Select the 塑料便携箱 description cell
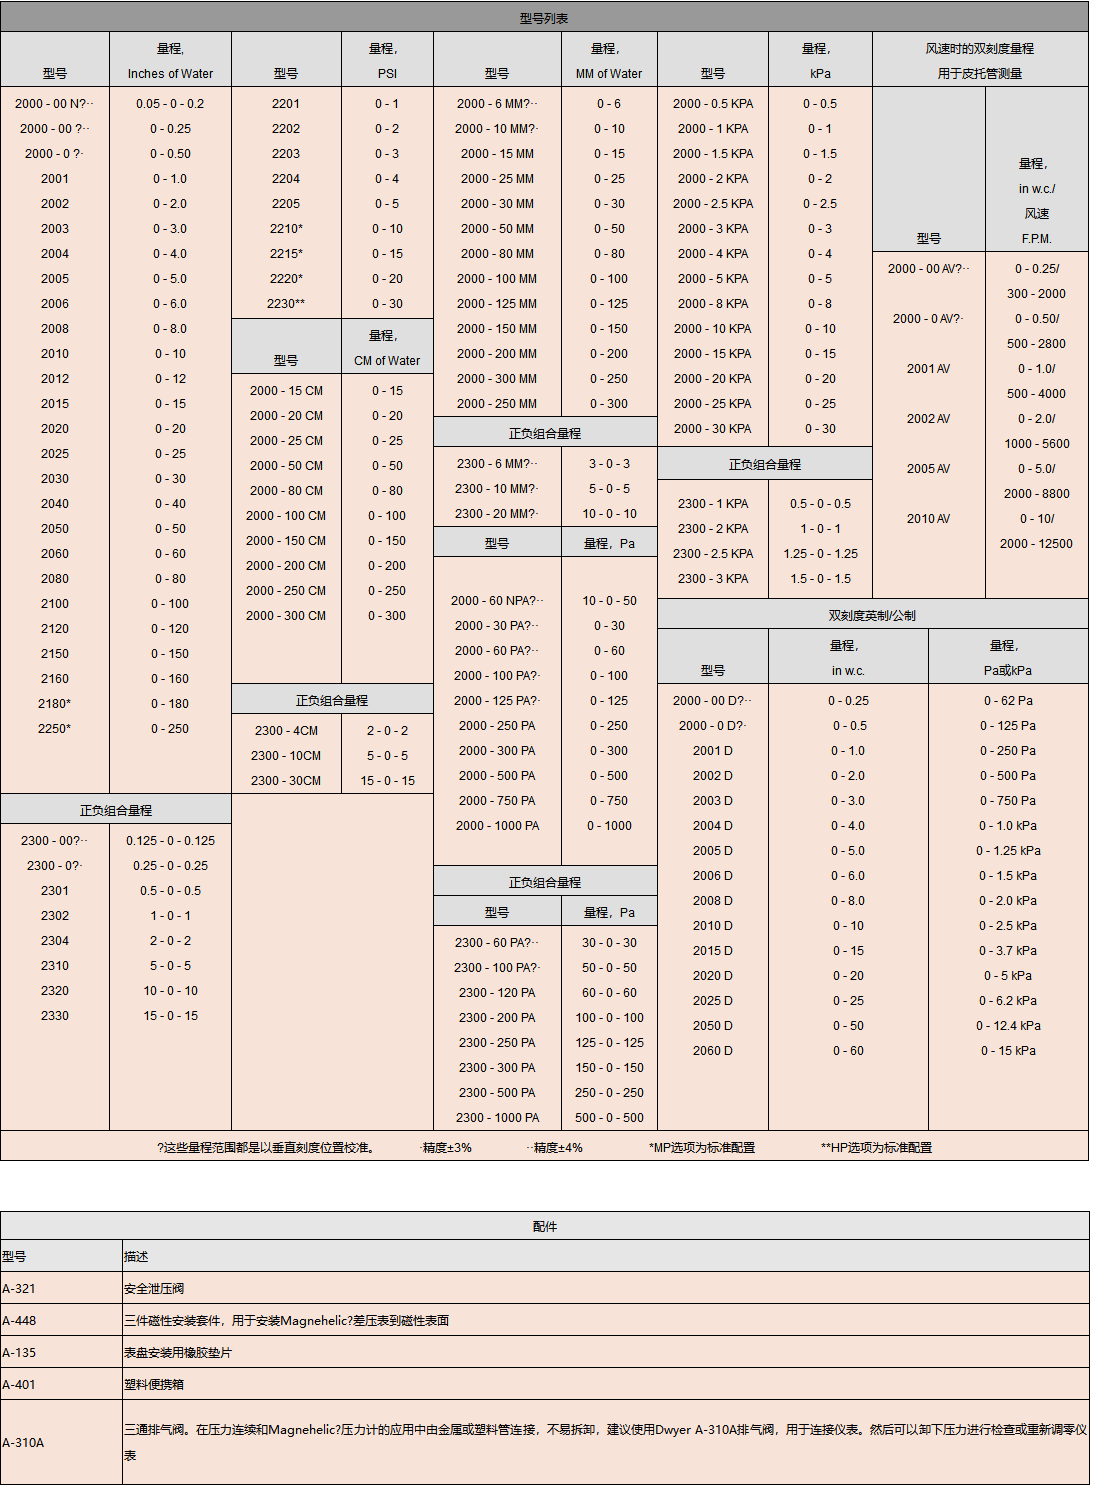The image size is (1093, 1496). click(154, 1385)
